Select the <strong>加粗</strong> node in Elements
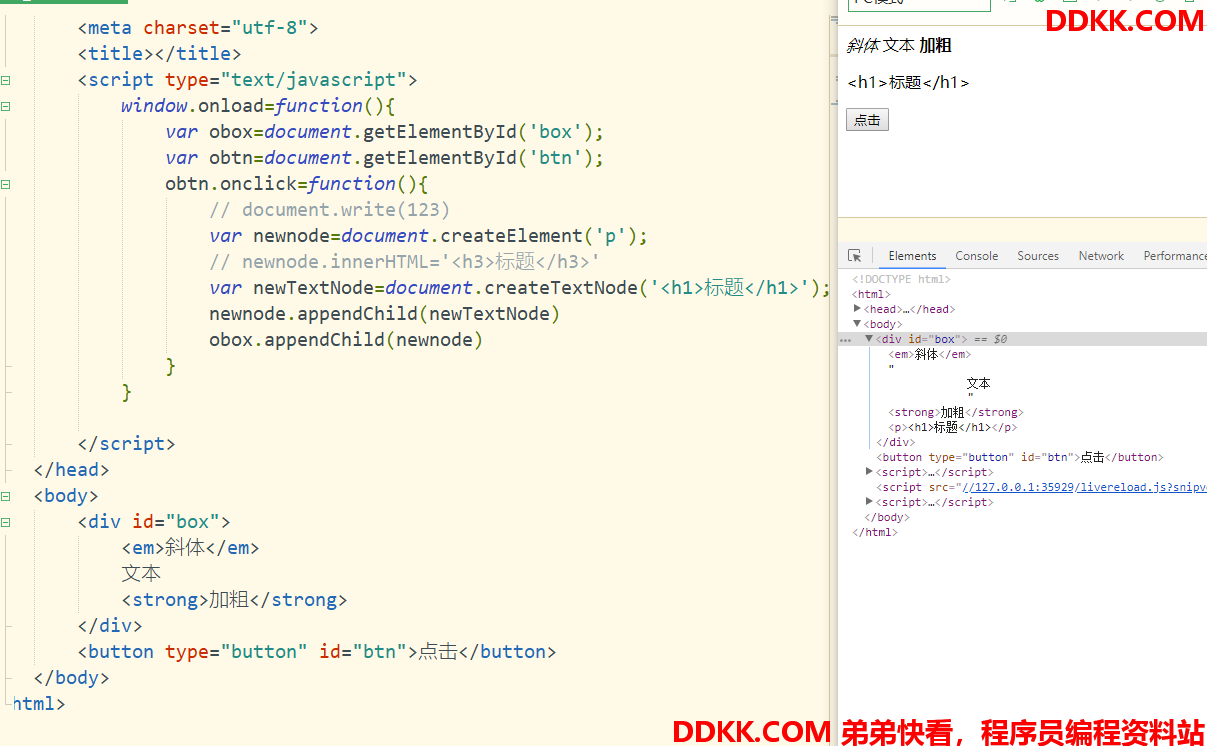Viewport: 1207px width, 746px height. (x=955, y=412)
